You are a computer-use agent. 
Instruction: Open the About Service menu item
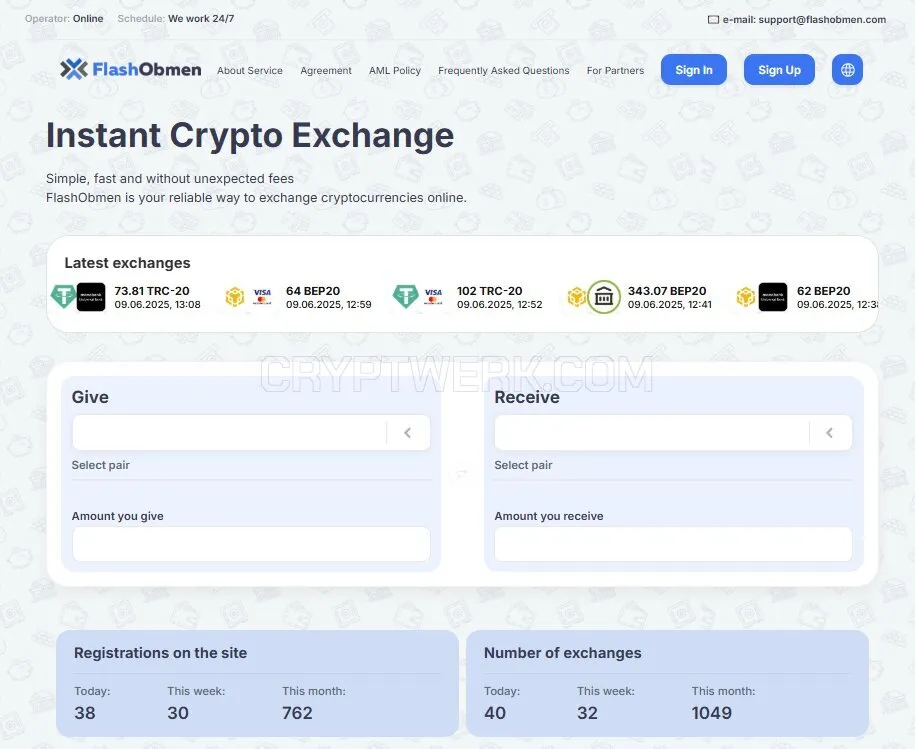click(x=250, y=71)
